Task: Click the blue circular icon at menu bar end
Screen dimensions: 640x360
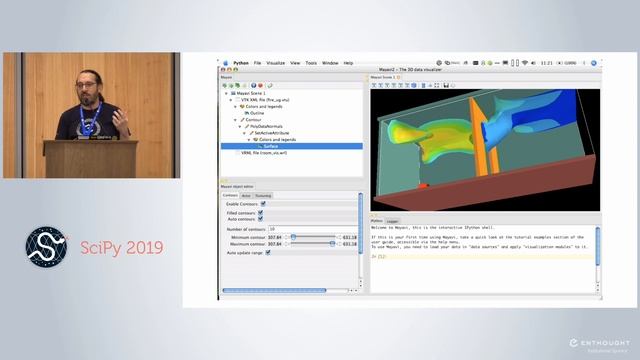Action: [594, 63]
